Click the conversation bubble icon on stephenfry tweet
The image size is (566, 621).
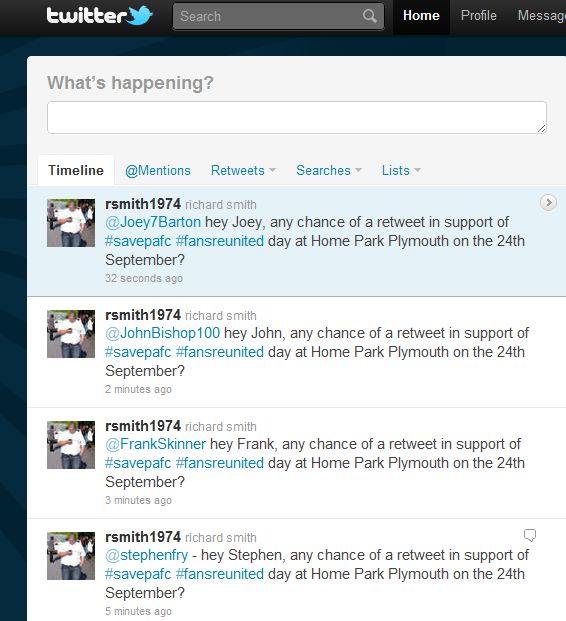click(530, 535)
